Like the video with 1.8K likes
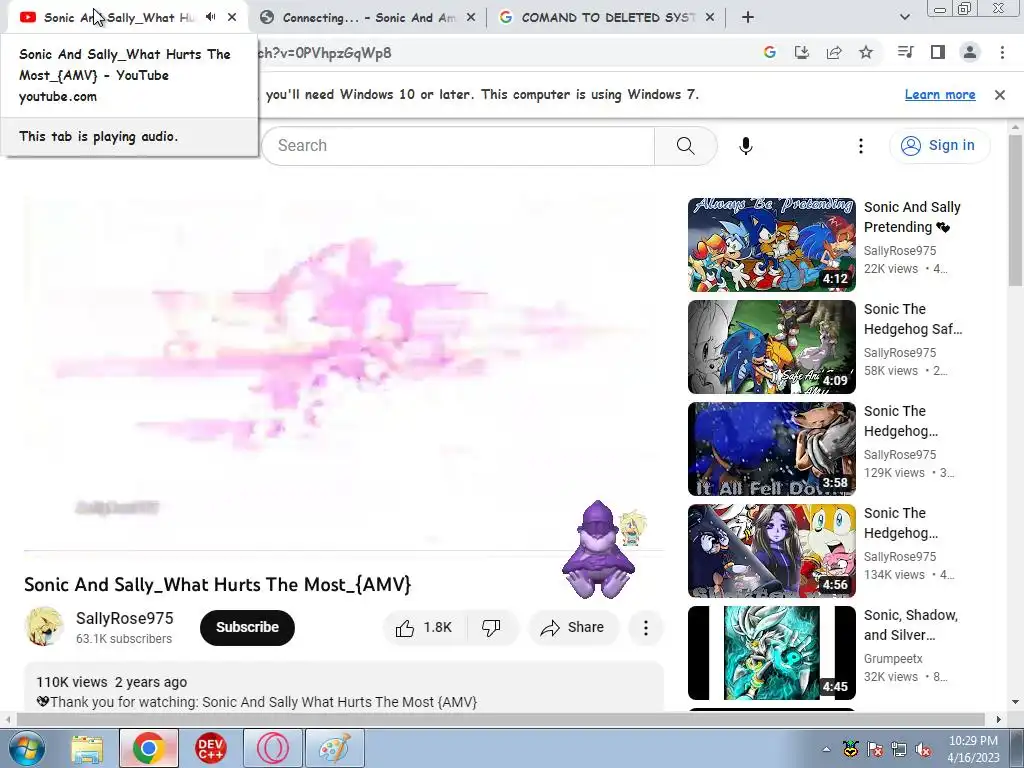The image size is (1024, 768). pos(424,628)
